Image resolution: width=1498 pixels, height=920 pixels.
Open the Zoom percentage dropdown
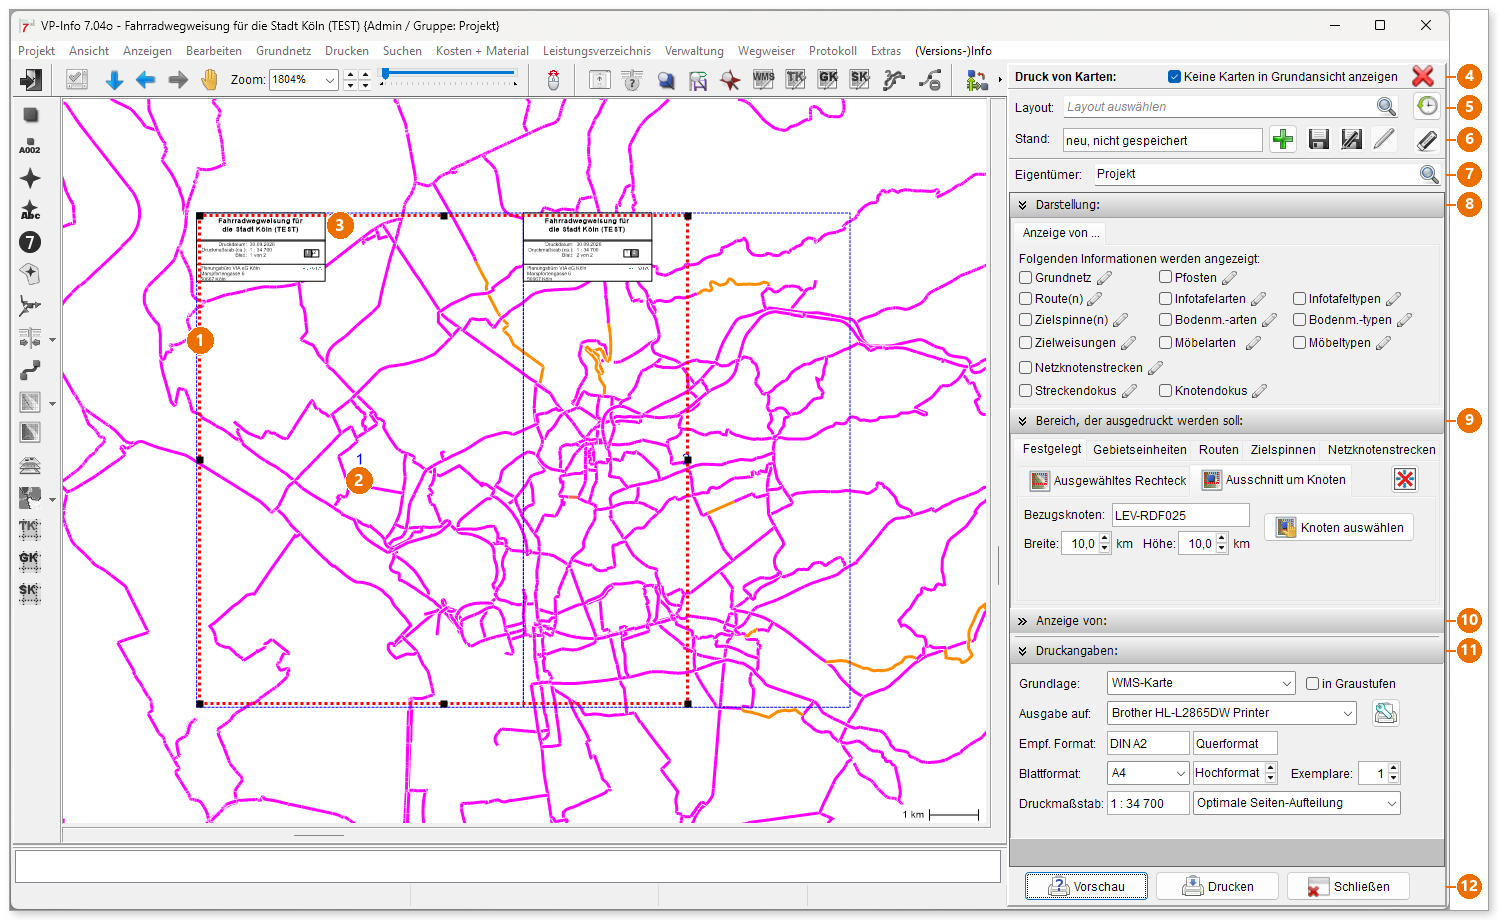click(330, 80)
